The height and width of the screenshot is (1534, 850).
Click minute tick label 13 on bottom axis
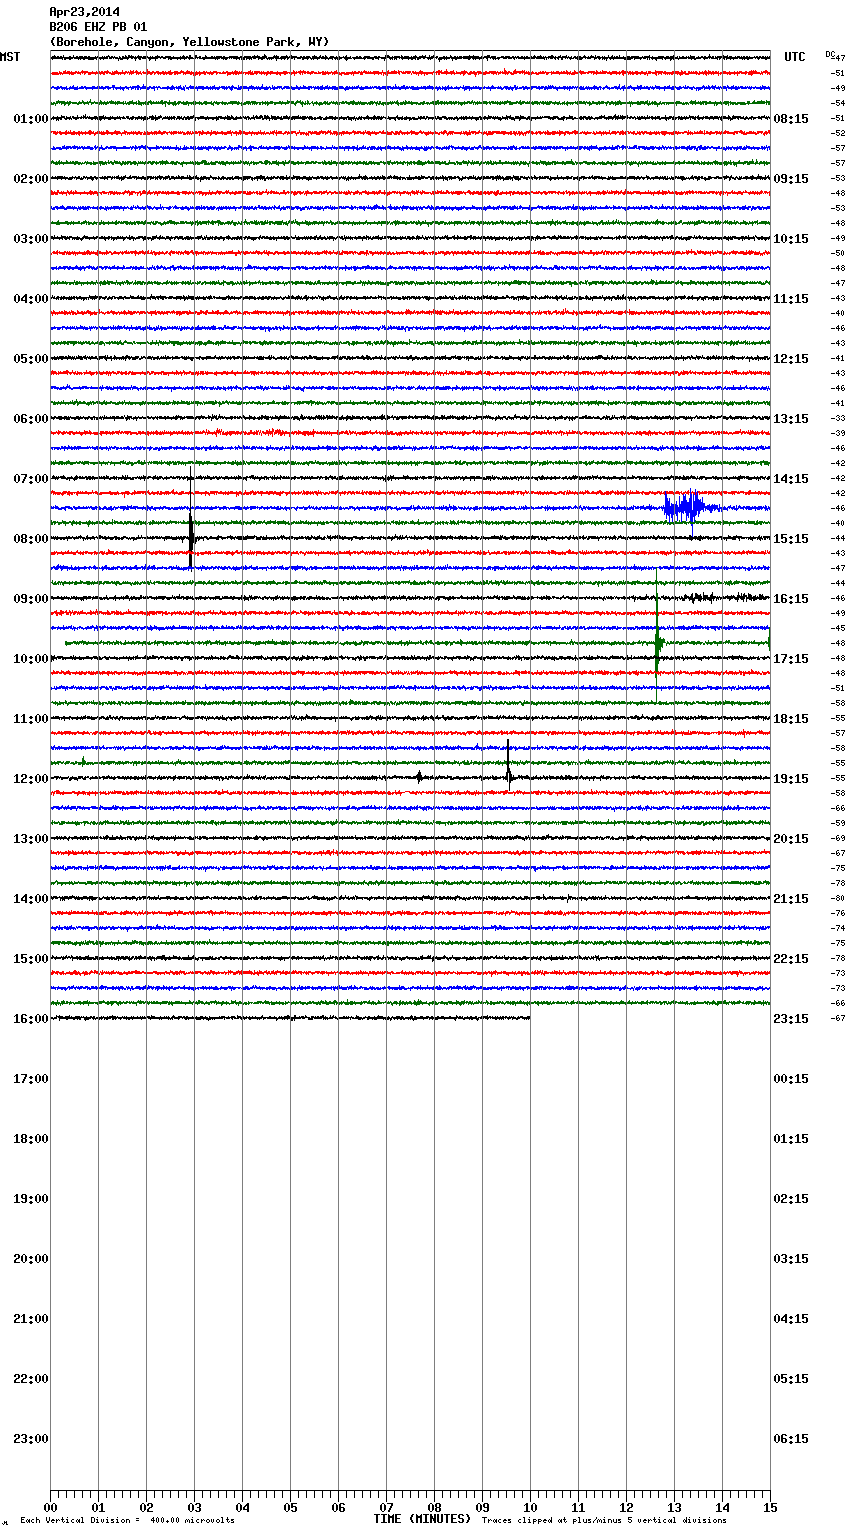[x=674, y=1507]
